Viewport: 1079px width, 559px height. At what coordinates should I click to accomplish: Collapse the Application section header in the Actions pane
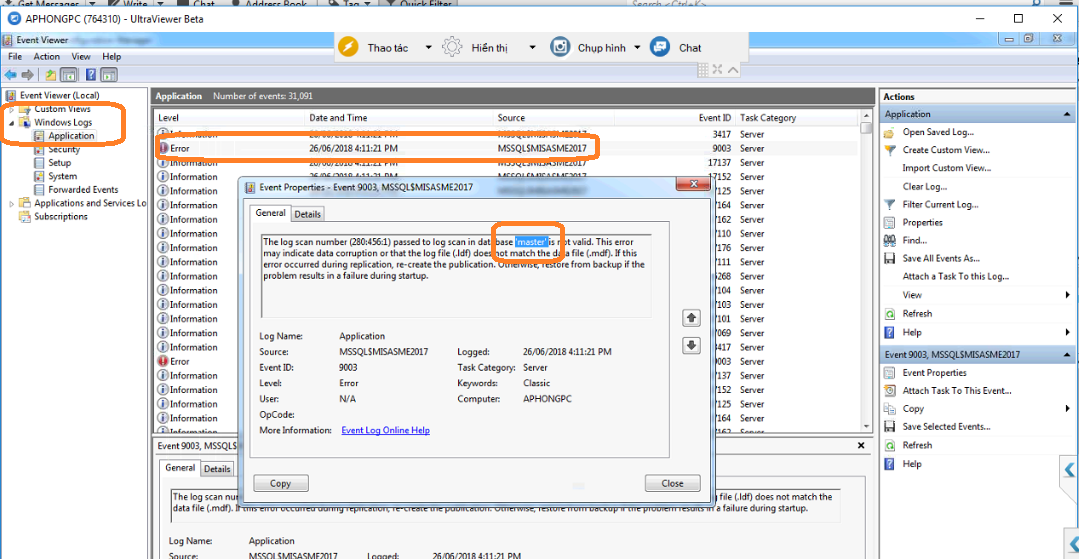[1067, 114]
